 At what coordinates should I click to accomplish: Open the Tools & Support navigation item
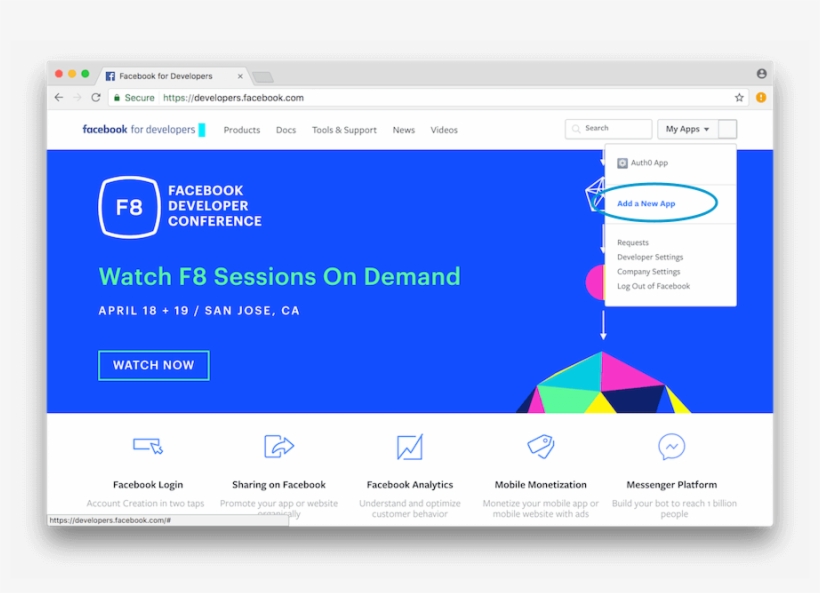coord(344,130)
